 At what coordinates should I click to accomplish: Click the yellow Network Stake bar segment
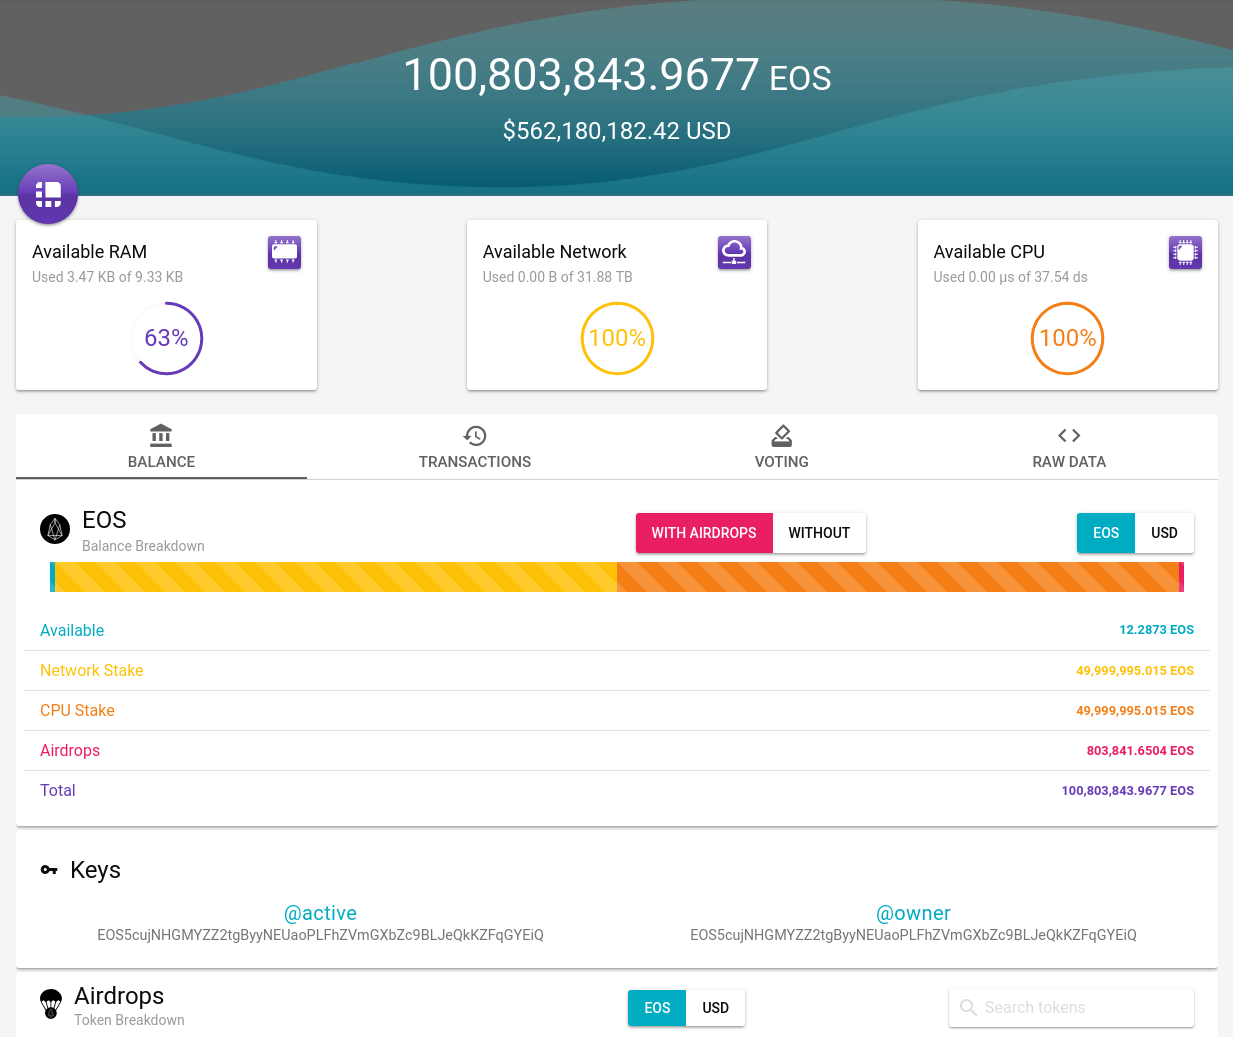[x=336, y=577]
